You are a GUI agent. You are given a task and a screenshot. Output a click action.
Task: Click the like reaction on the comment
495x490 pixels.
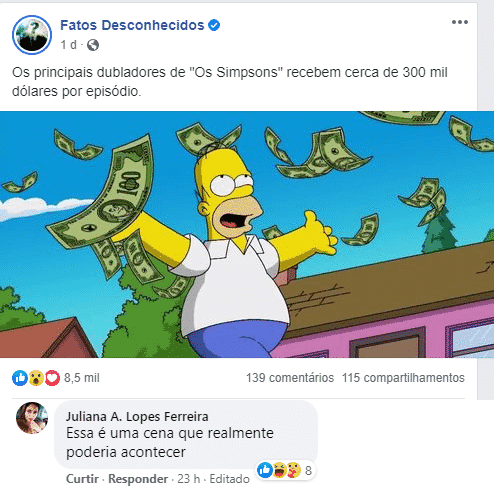click(265, 470)
